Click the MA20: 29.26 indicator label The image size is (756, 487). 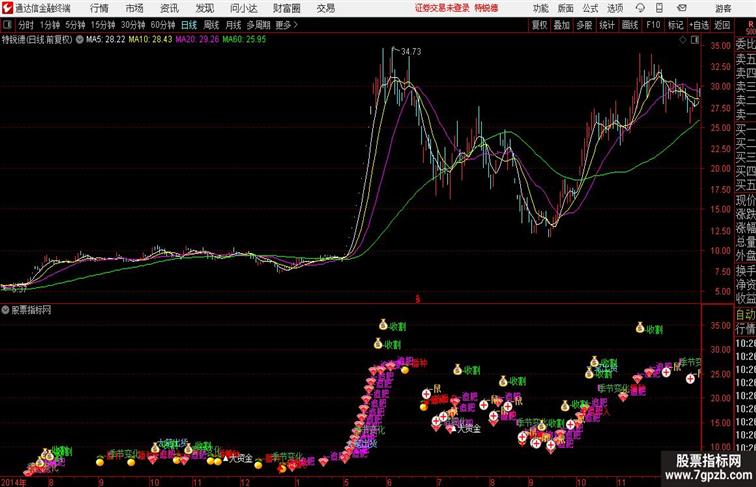pos(197,40)
